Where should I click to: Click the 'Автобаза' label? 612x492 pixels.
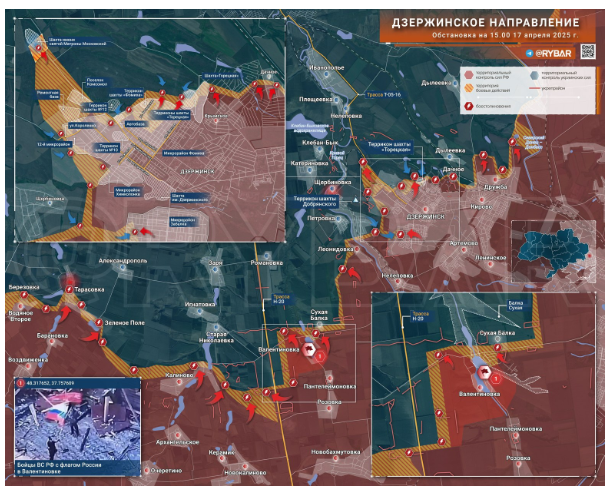(135, 124)
